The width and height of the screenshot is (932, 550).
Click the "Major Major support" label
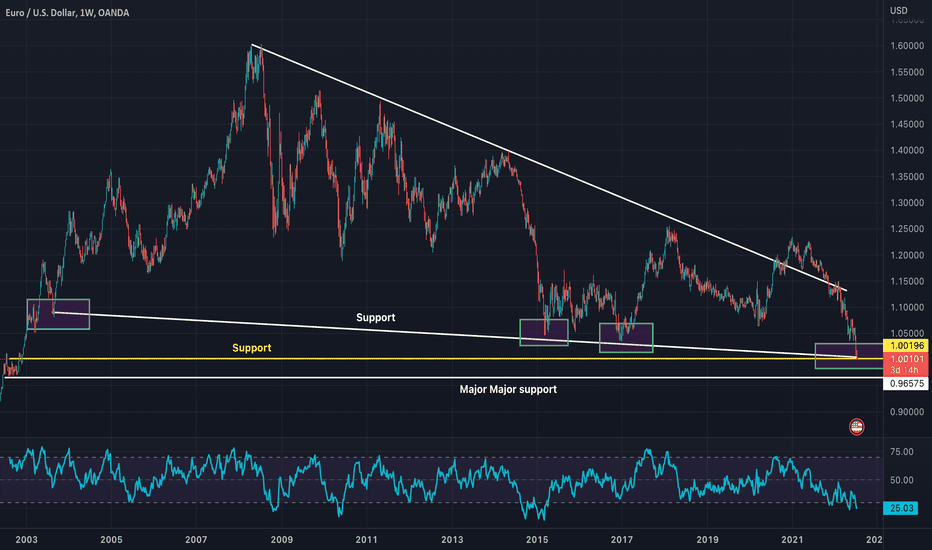tap(508, 389)
